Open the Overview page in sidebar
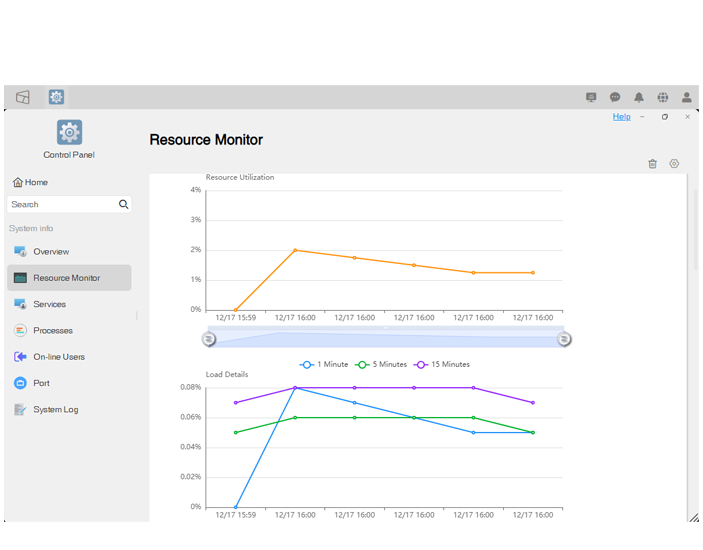 [x=50, y=252]
